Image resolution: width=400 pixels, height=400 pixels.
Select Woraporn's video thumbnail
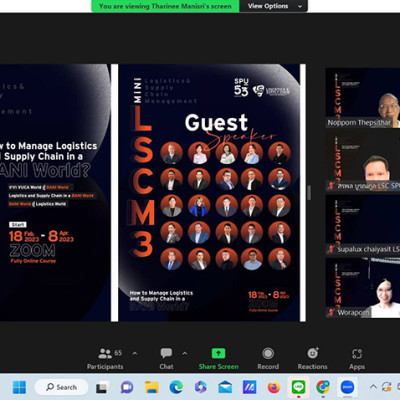coord(363,288)
